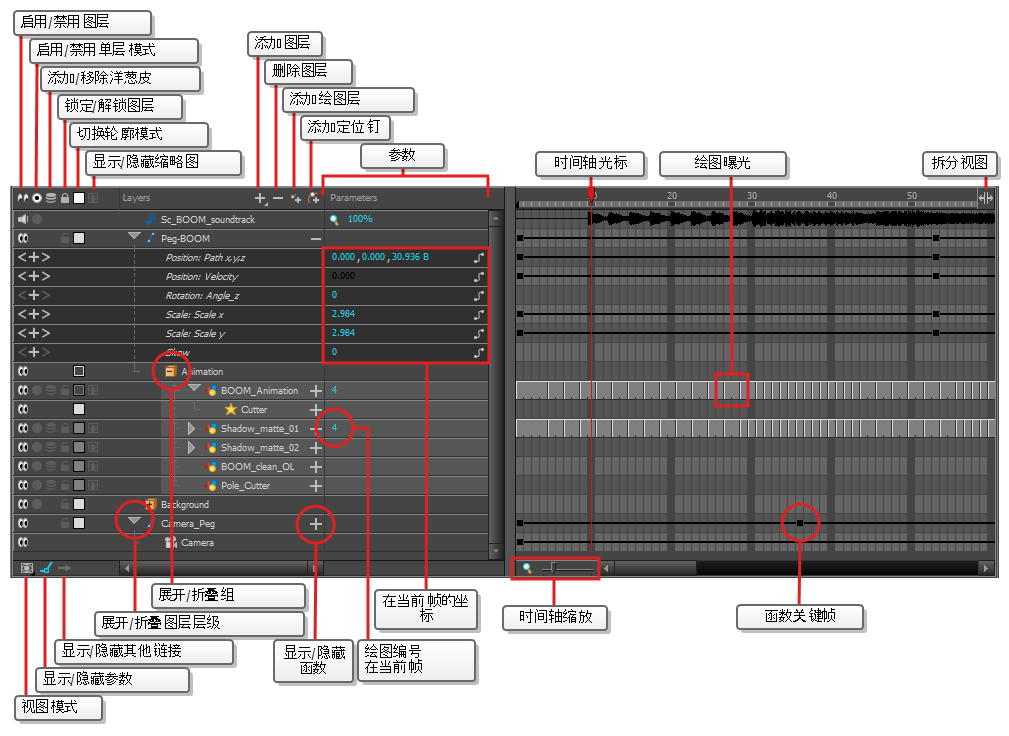1009x736 pixels.
Task: Click the Delete Layers minus icon in header
Action: pyautogui.click(x=278, y=198)
